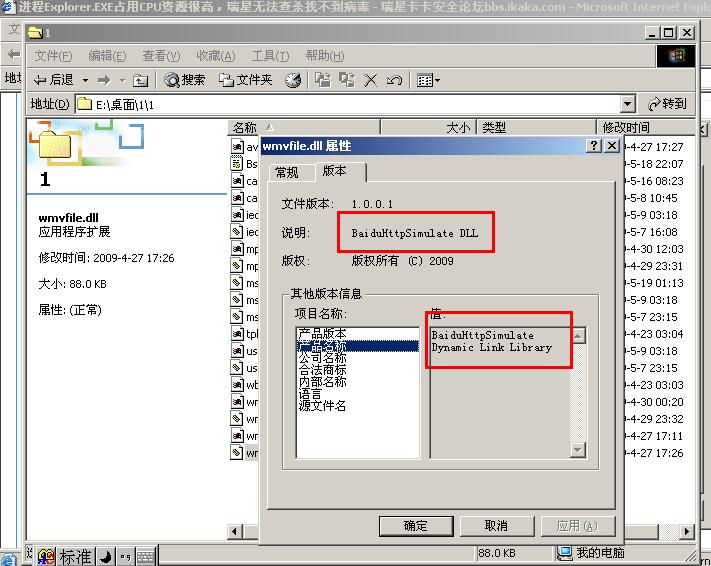This screenshot has width=711, height=566.
Task: Click the Forward arrow in the Explorer toolbar
Action: 104,81
